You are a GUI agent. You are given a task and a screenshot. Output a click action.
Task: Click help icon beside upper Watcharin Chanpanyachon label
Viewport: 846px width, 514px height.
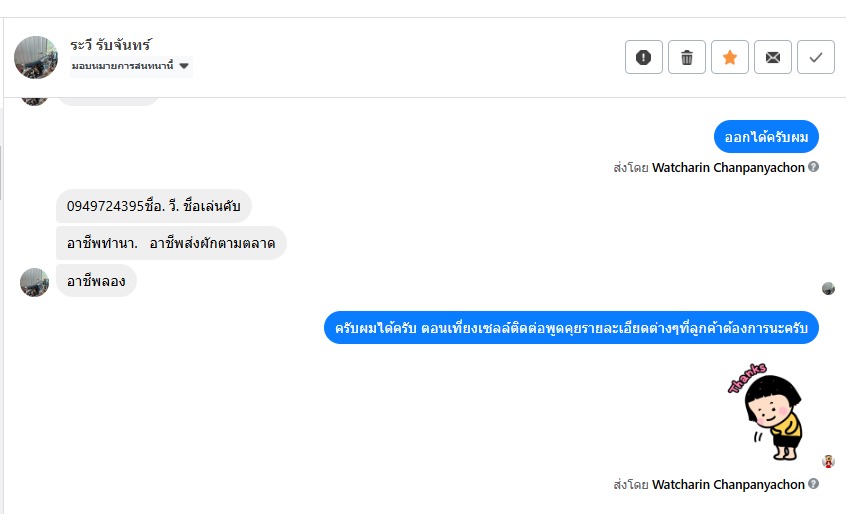tap(814, 167)
